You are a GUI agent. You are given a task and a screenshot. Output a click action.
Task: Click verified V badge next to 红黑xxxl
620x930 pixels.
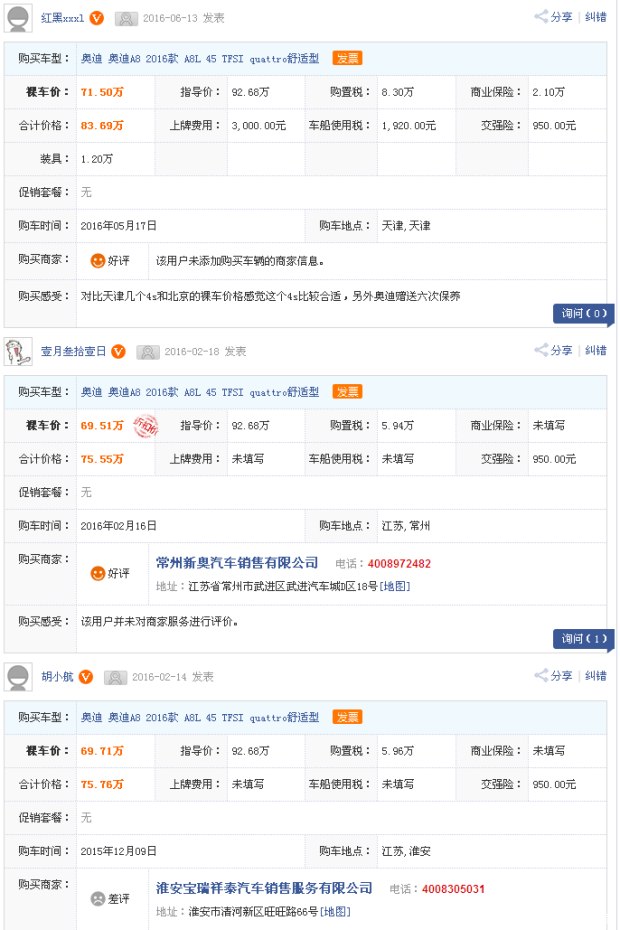(x=97, y=18)
